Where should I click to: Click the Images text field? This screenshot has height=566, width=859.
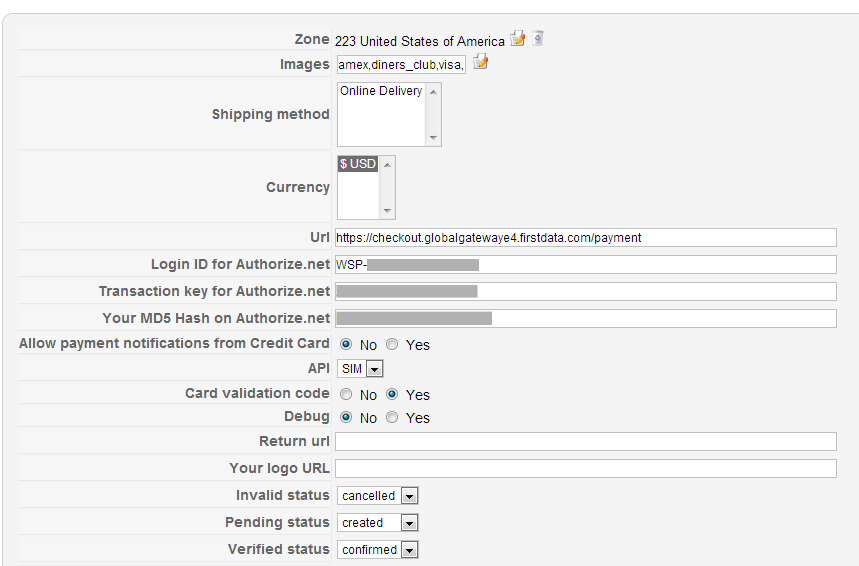pyautogui.click(x=401, y=65)
